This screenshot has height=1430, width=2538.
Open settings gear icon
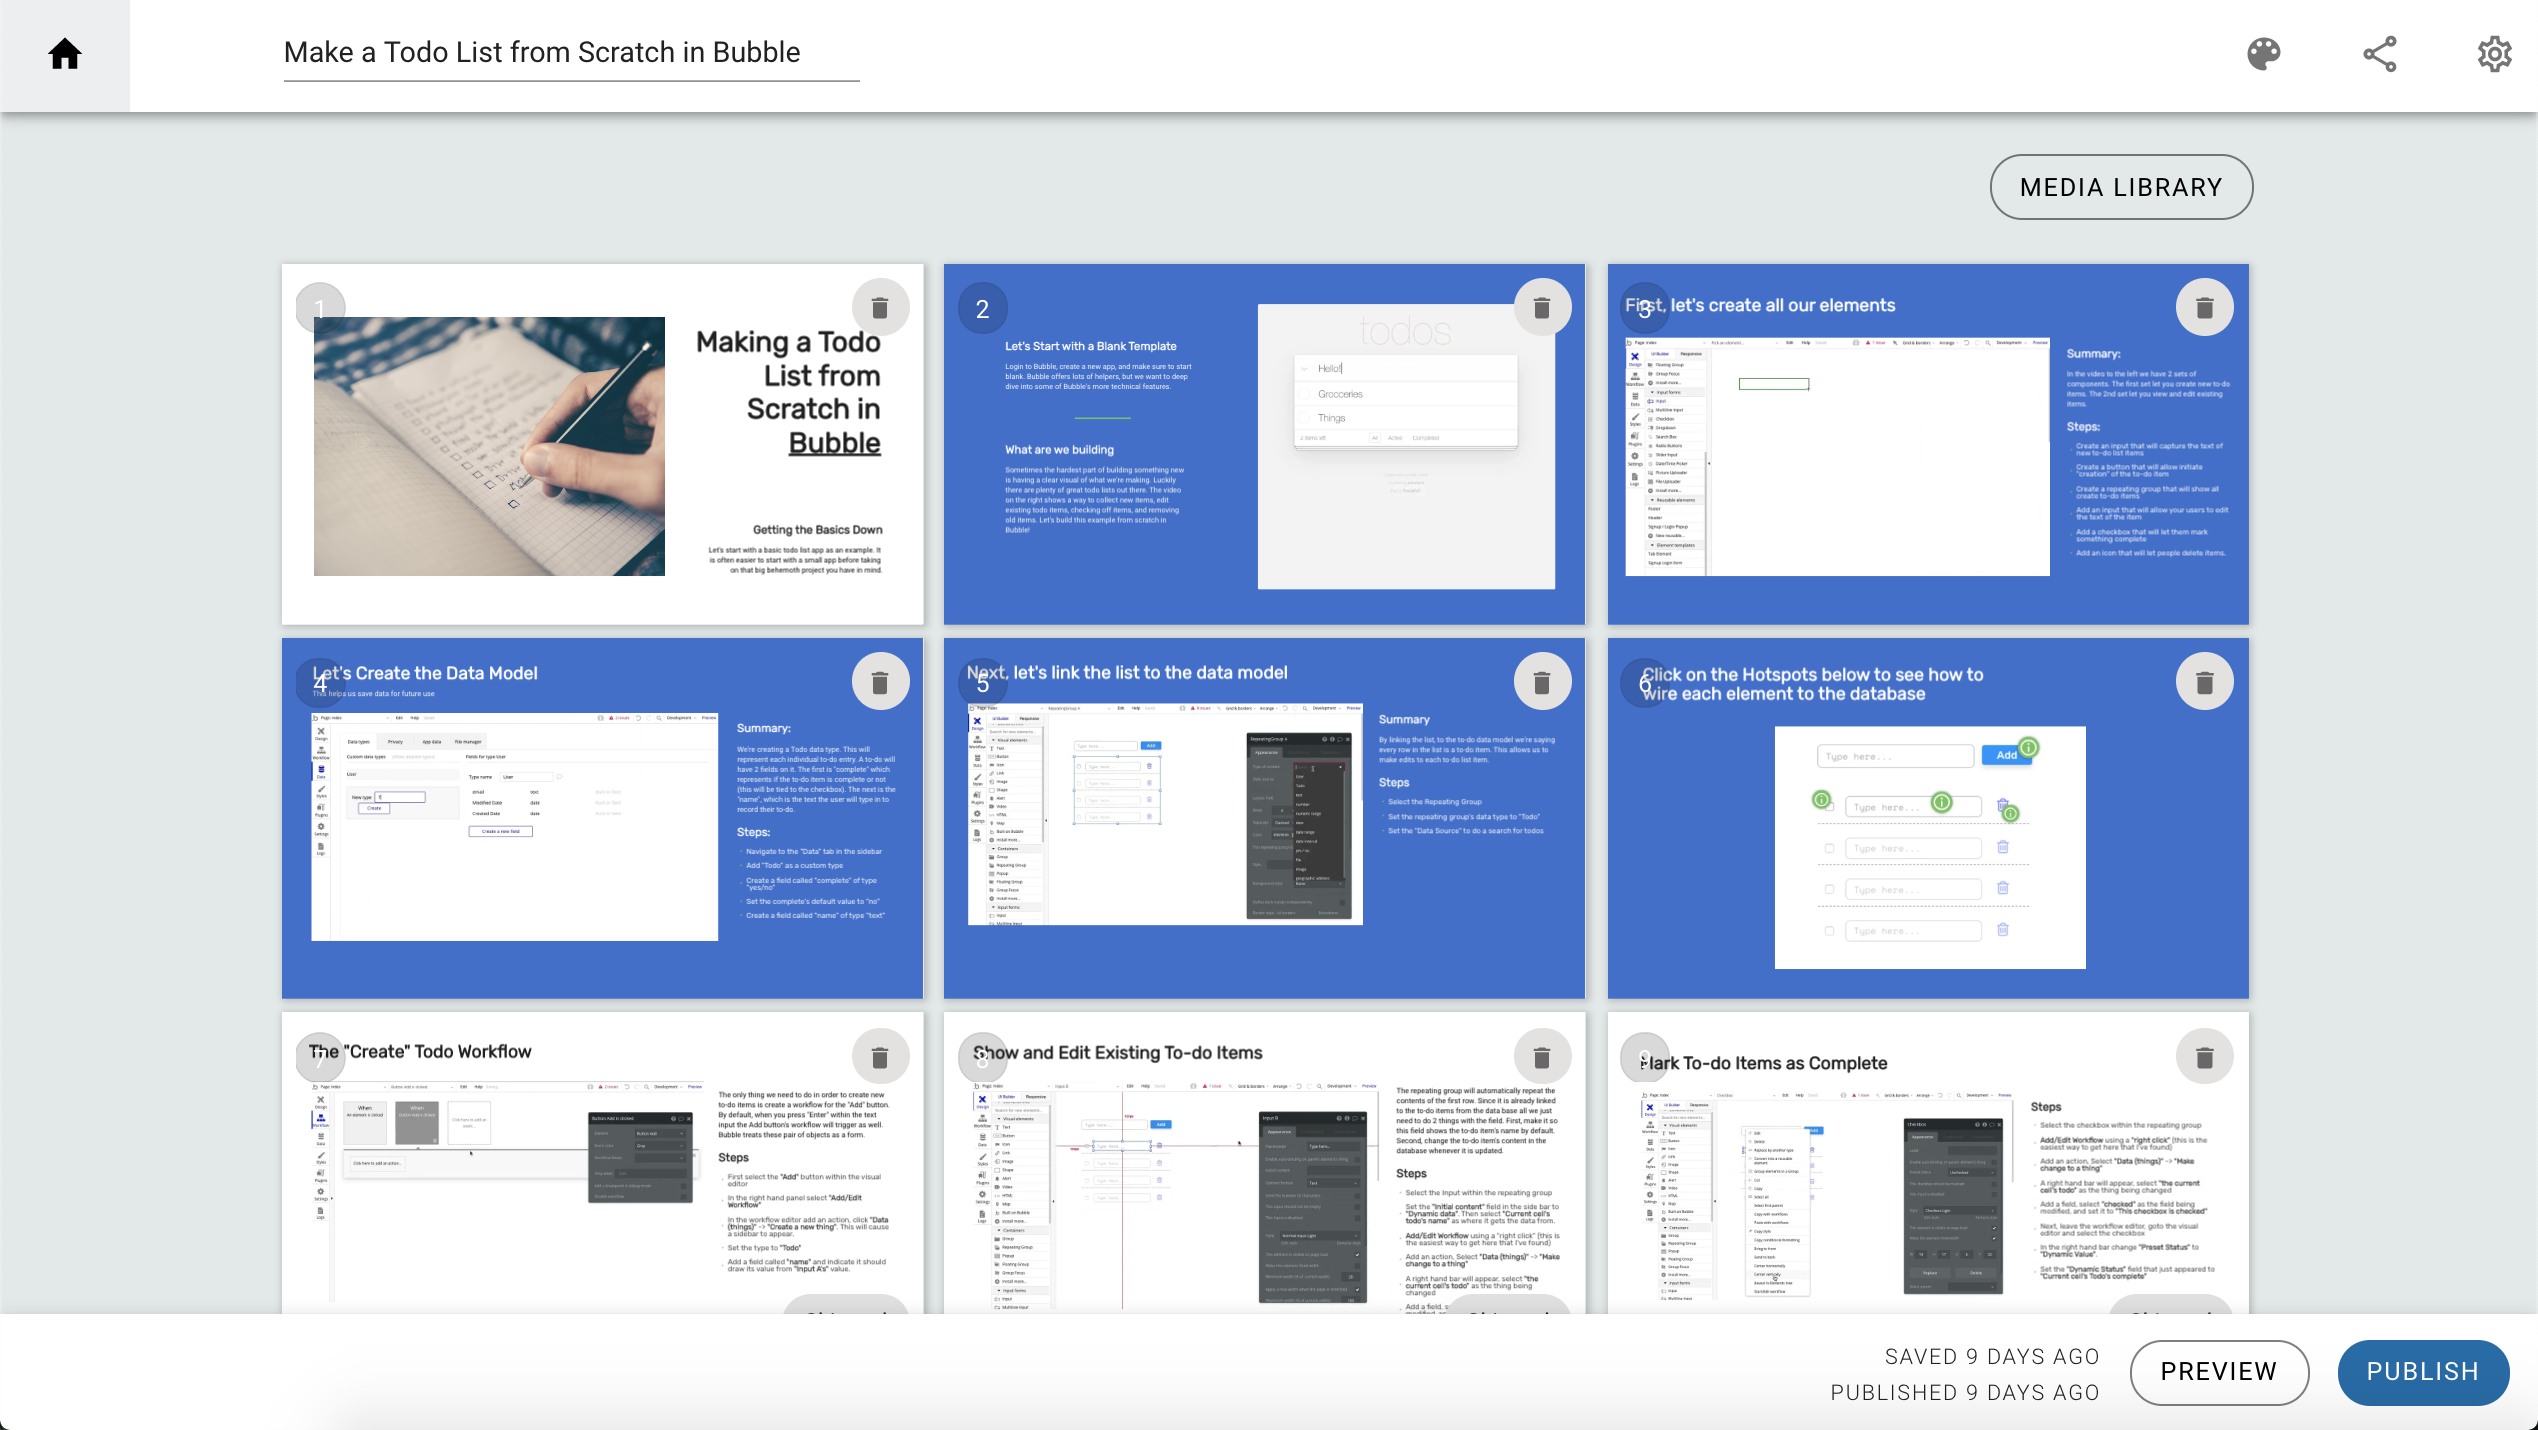tap(2494, 54)
